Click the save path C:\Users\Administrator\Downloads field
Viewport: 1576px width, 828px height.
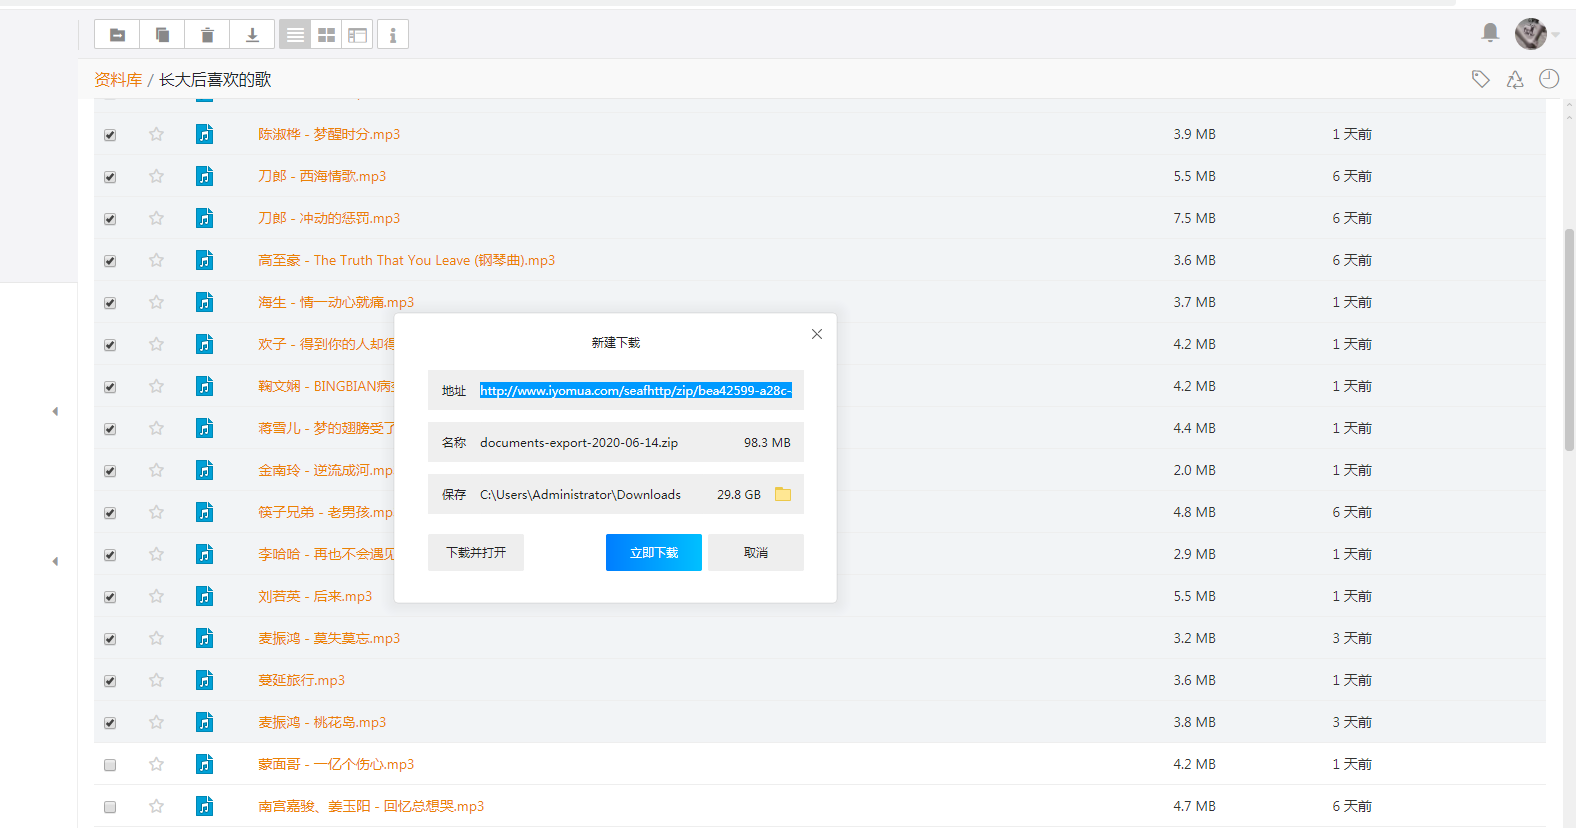click(616, 494)
